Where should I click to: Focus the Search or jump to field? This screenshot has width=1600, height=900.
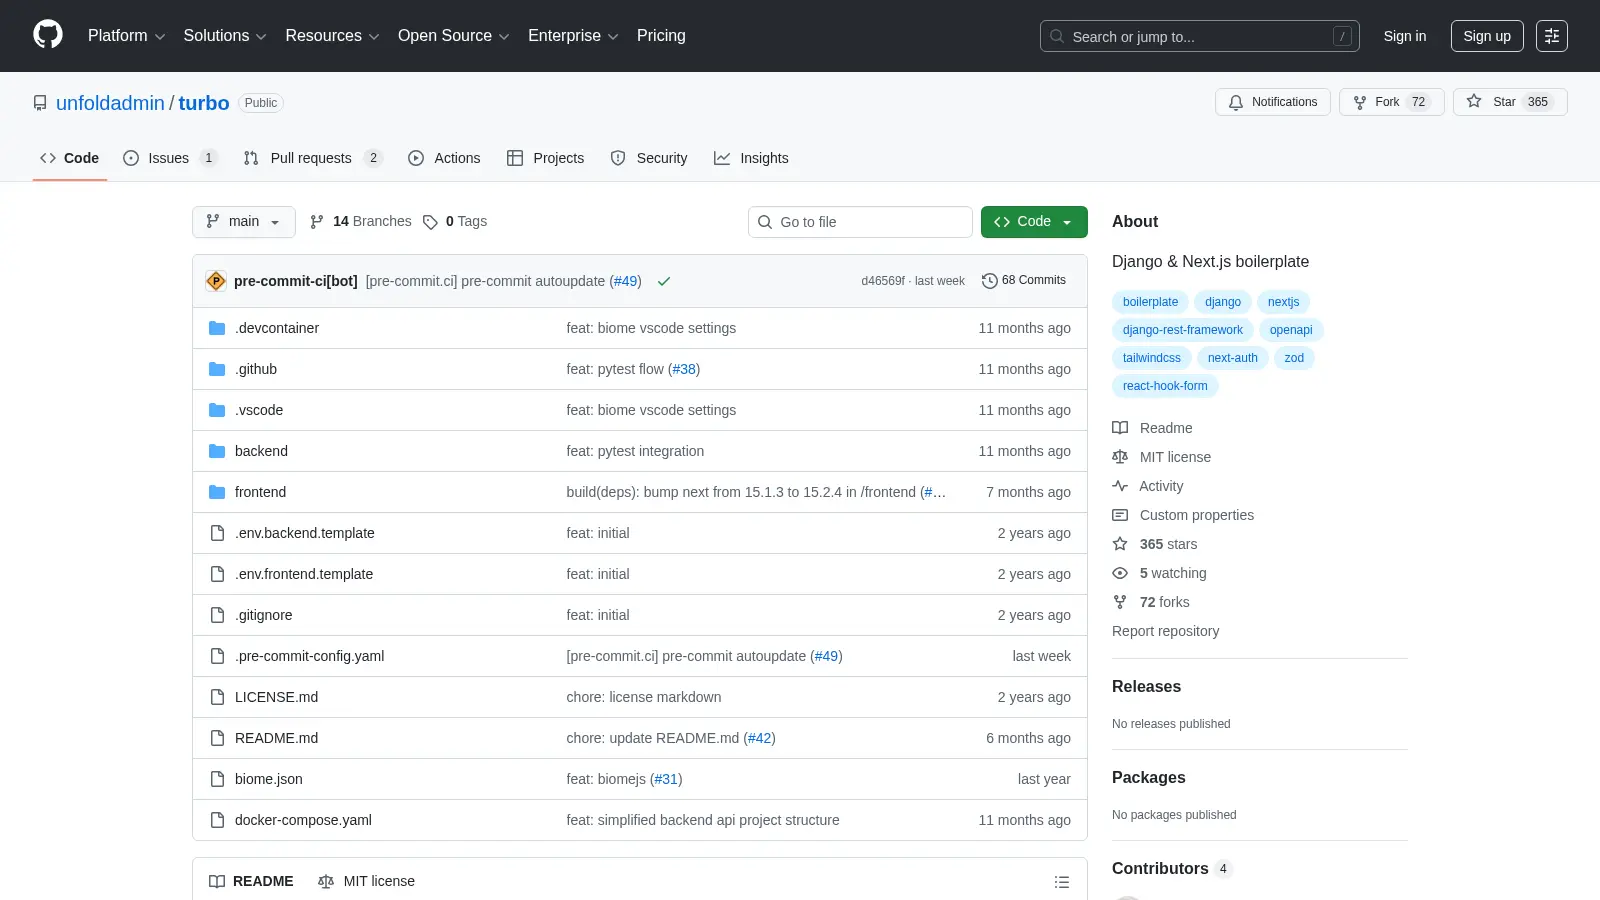click(1200, 36)
